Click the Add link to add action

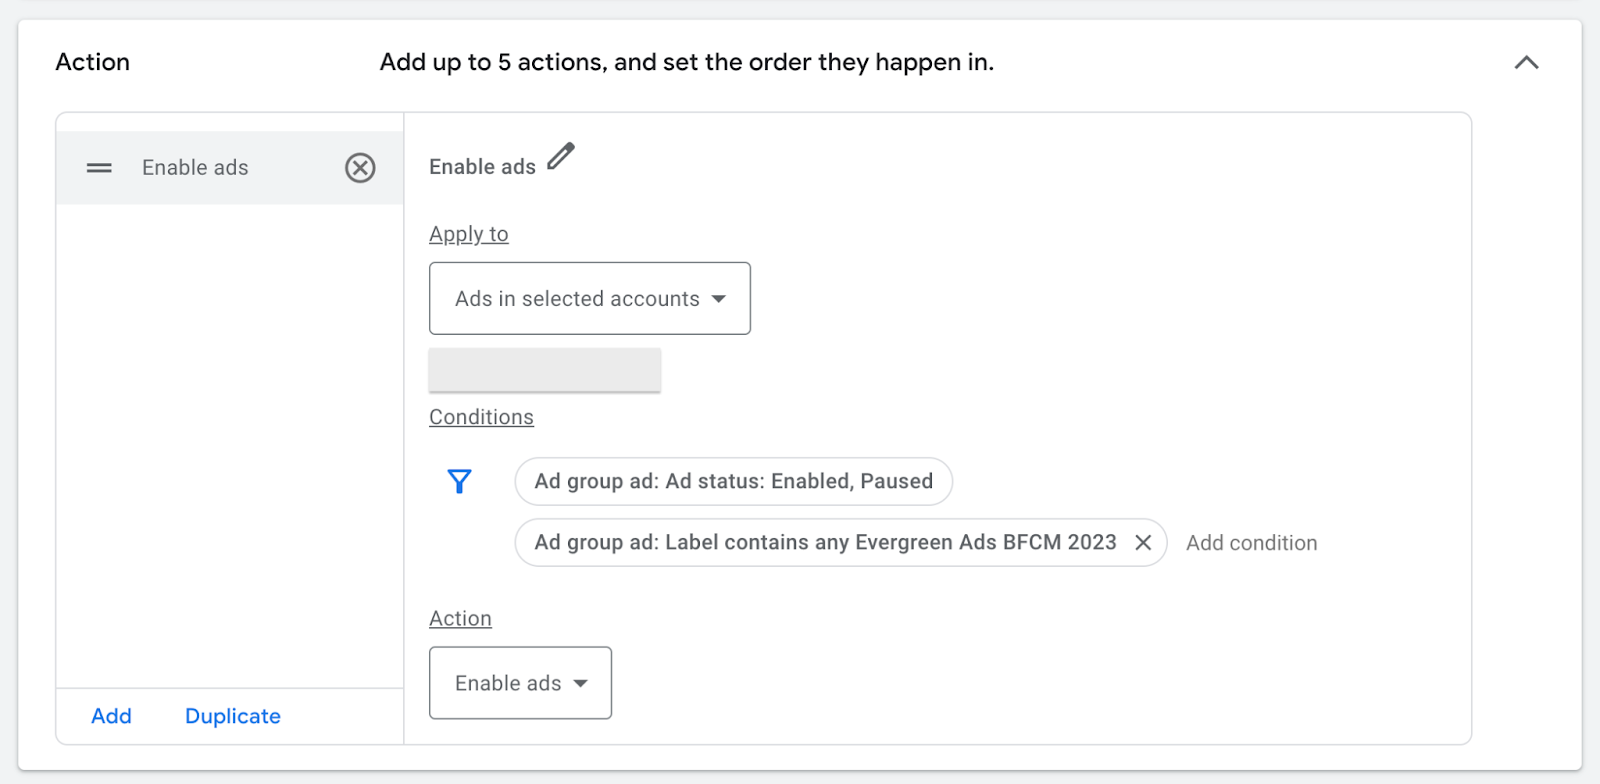(111, 716)
